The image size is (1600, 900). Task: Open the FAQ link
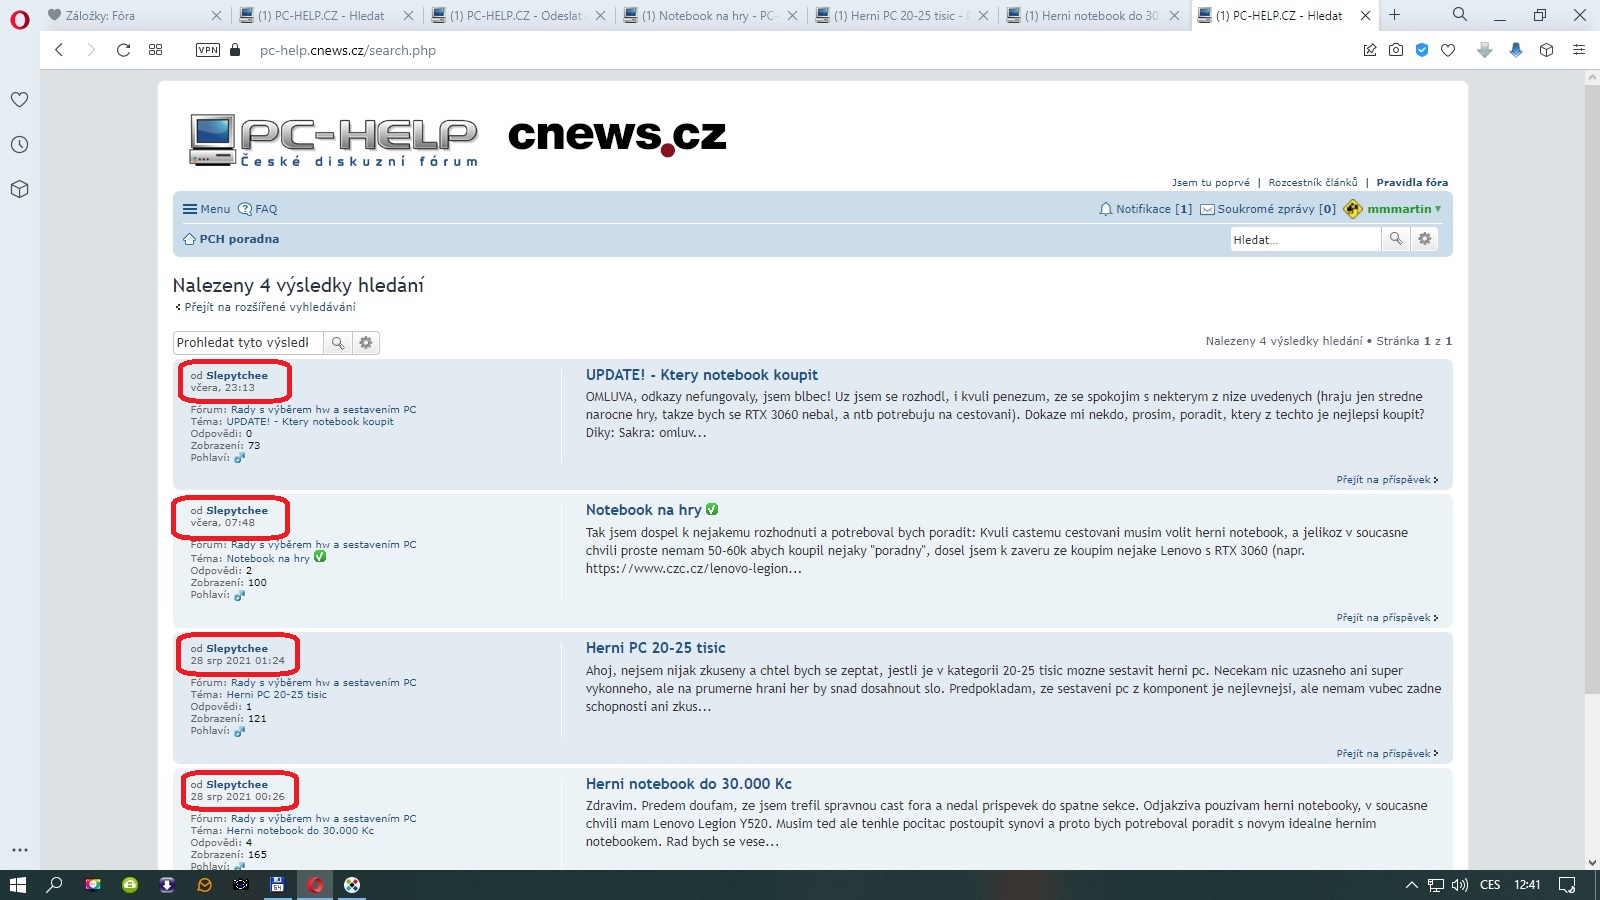[x=258, y=209]
